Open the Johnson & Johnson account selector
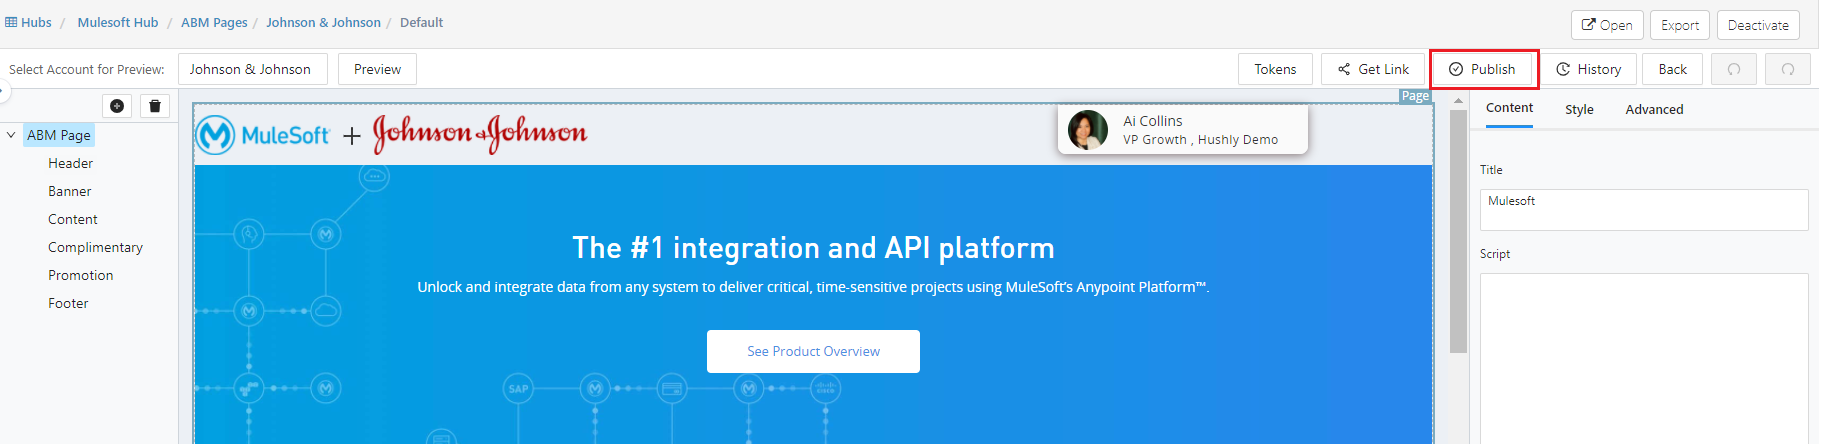Screen dimensions: 1822x444 pos(253,69)
